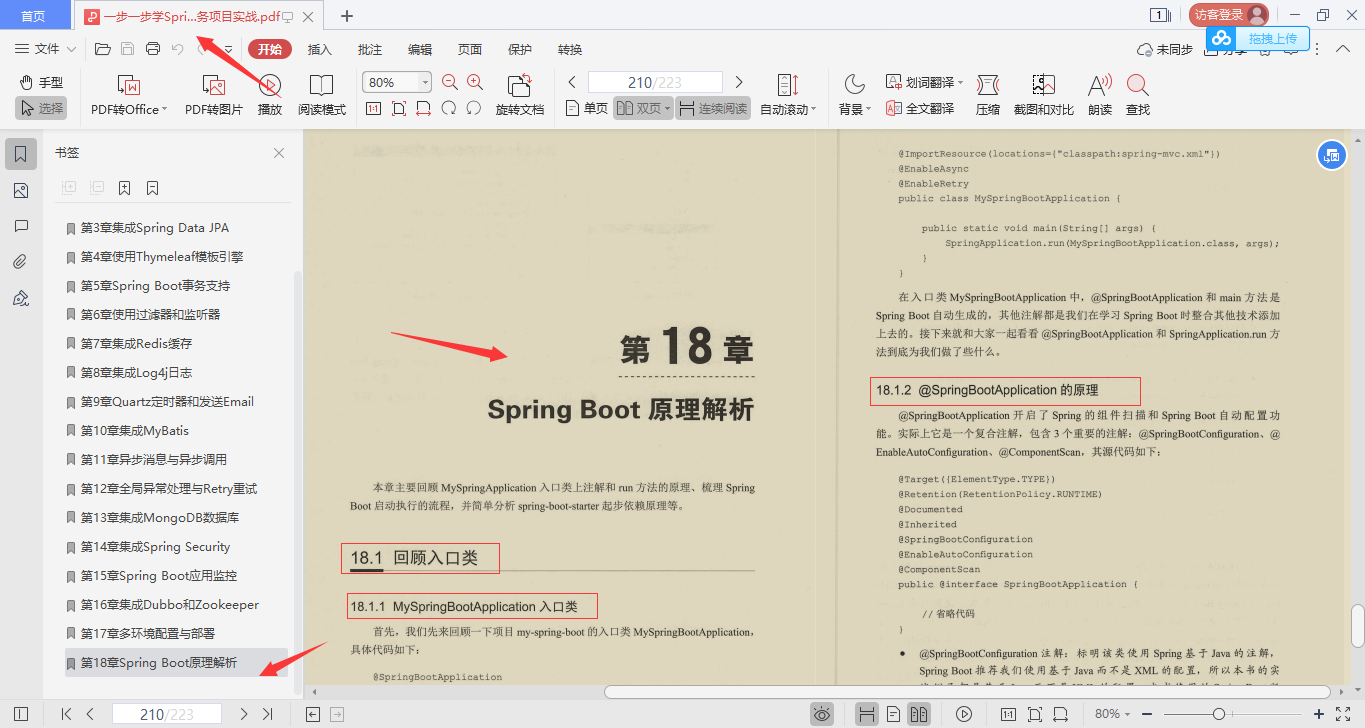Click the horizontal scrollbar under the pages
Screen dimensions: 1365x728
click(967, 691)
